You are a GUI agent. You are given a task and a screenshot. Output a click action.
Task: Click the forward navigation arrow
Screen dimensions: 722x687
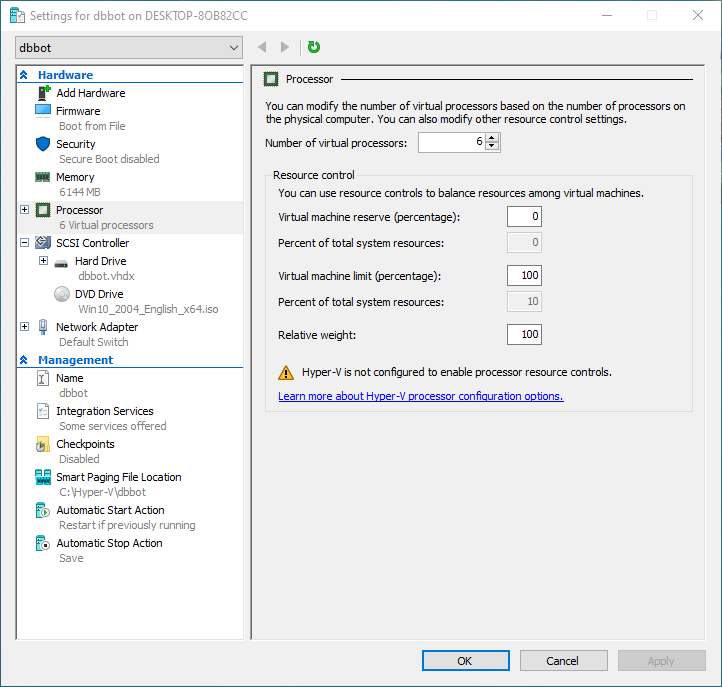click(285, 47)
